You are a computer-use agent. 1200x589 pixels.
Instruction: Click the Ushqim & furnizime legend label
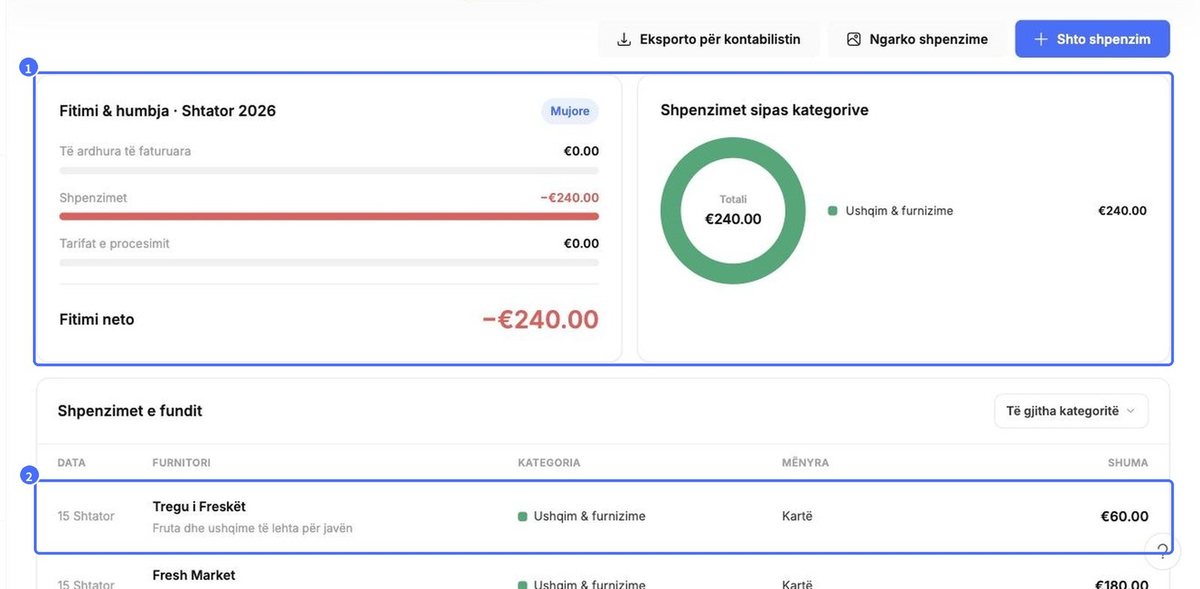click(x=899, y=211)
